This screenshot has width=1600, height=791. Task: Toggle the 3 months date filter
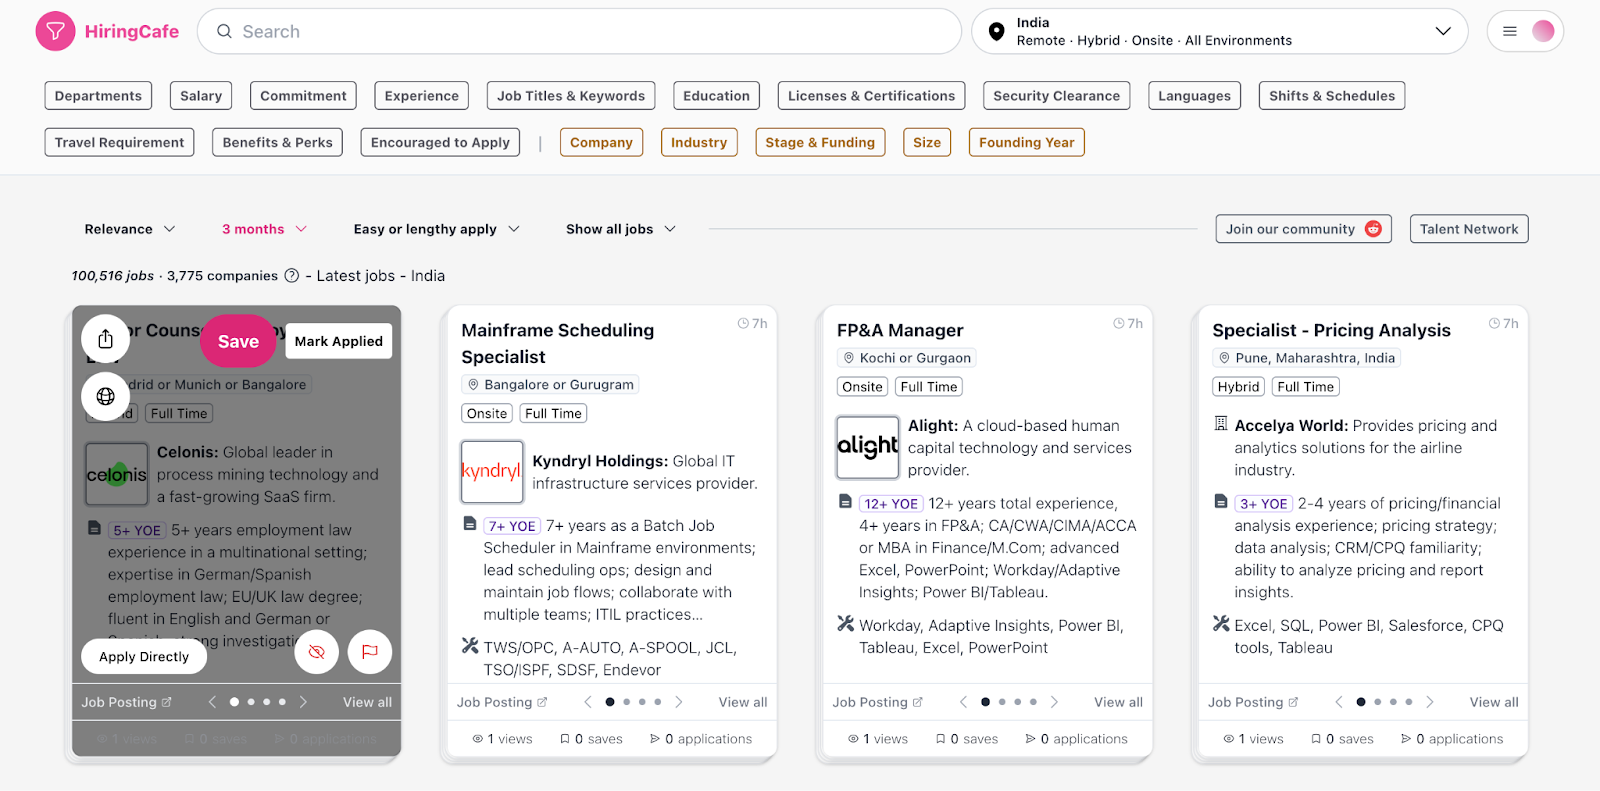[x=264, y=229]
